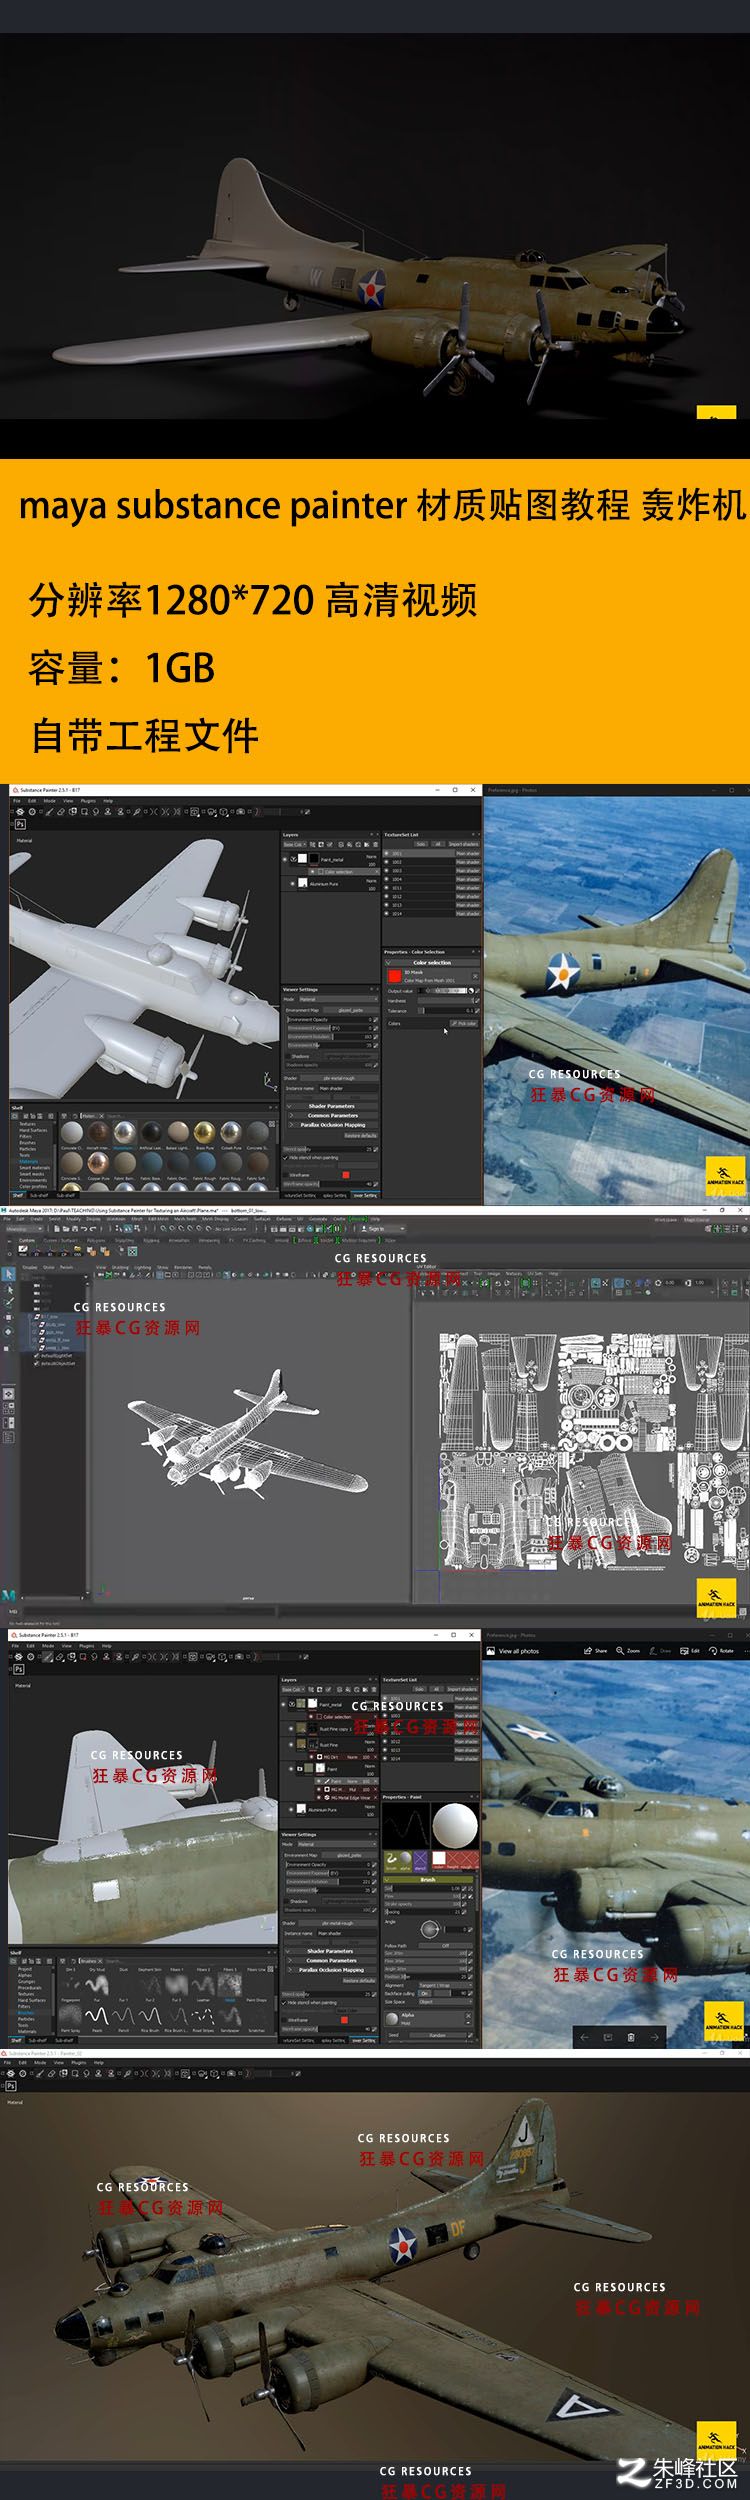Switch to Sub-shelf tab, unpainted-bomber window
This screenshot has width=750, height=2500.
(x=38, y=1196)
